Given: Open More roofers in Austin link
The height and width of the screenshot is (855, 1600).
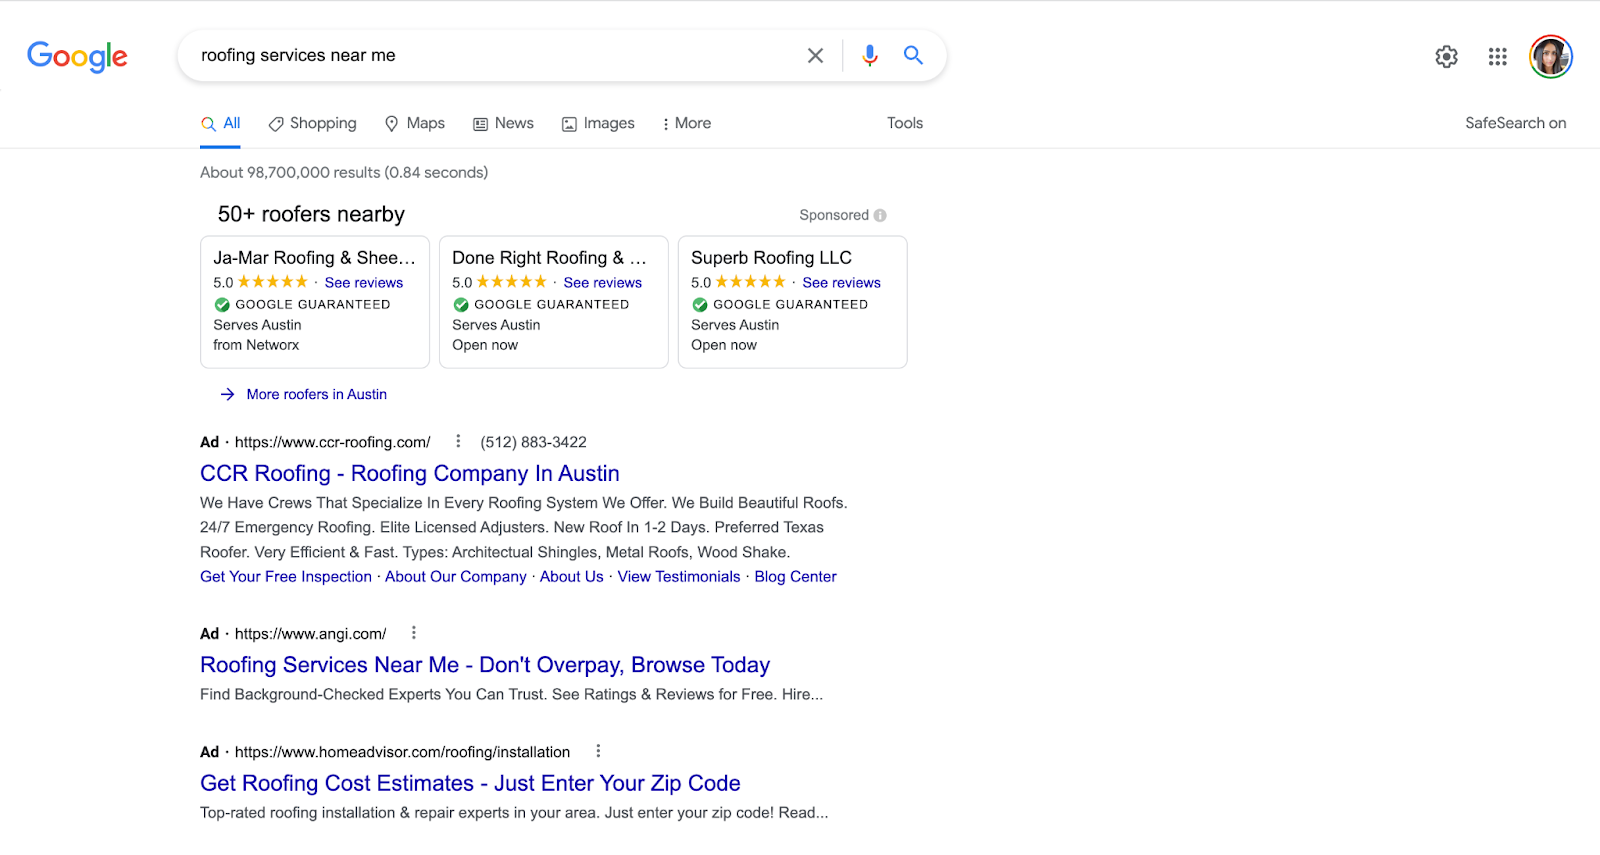Looking at the screenshot, I should (317, 394).
